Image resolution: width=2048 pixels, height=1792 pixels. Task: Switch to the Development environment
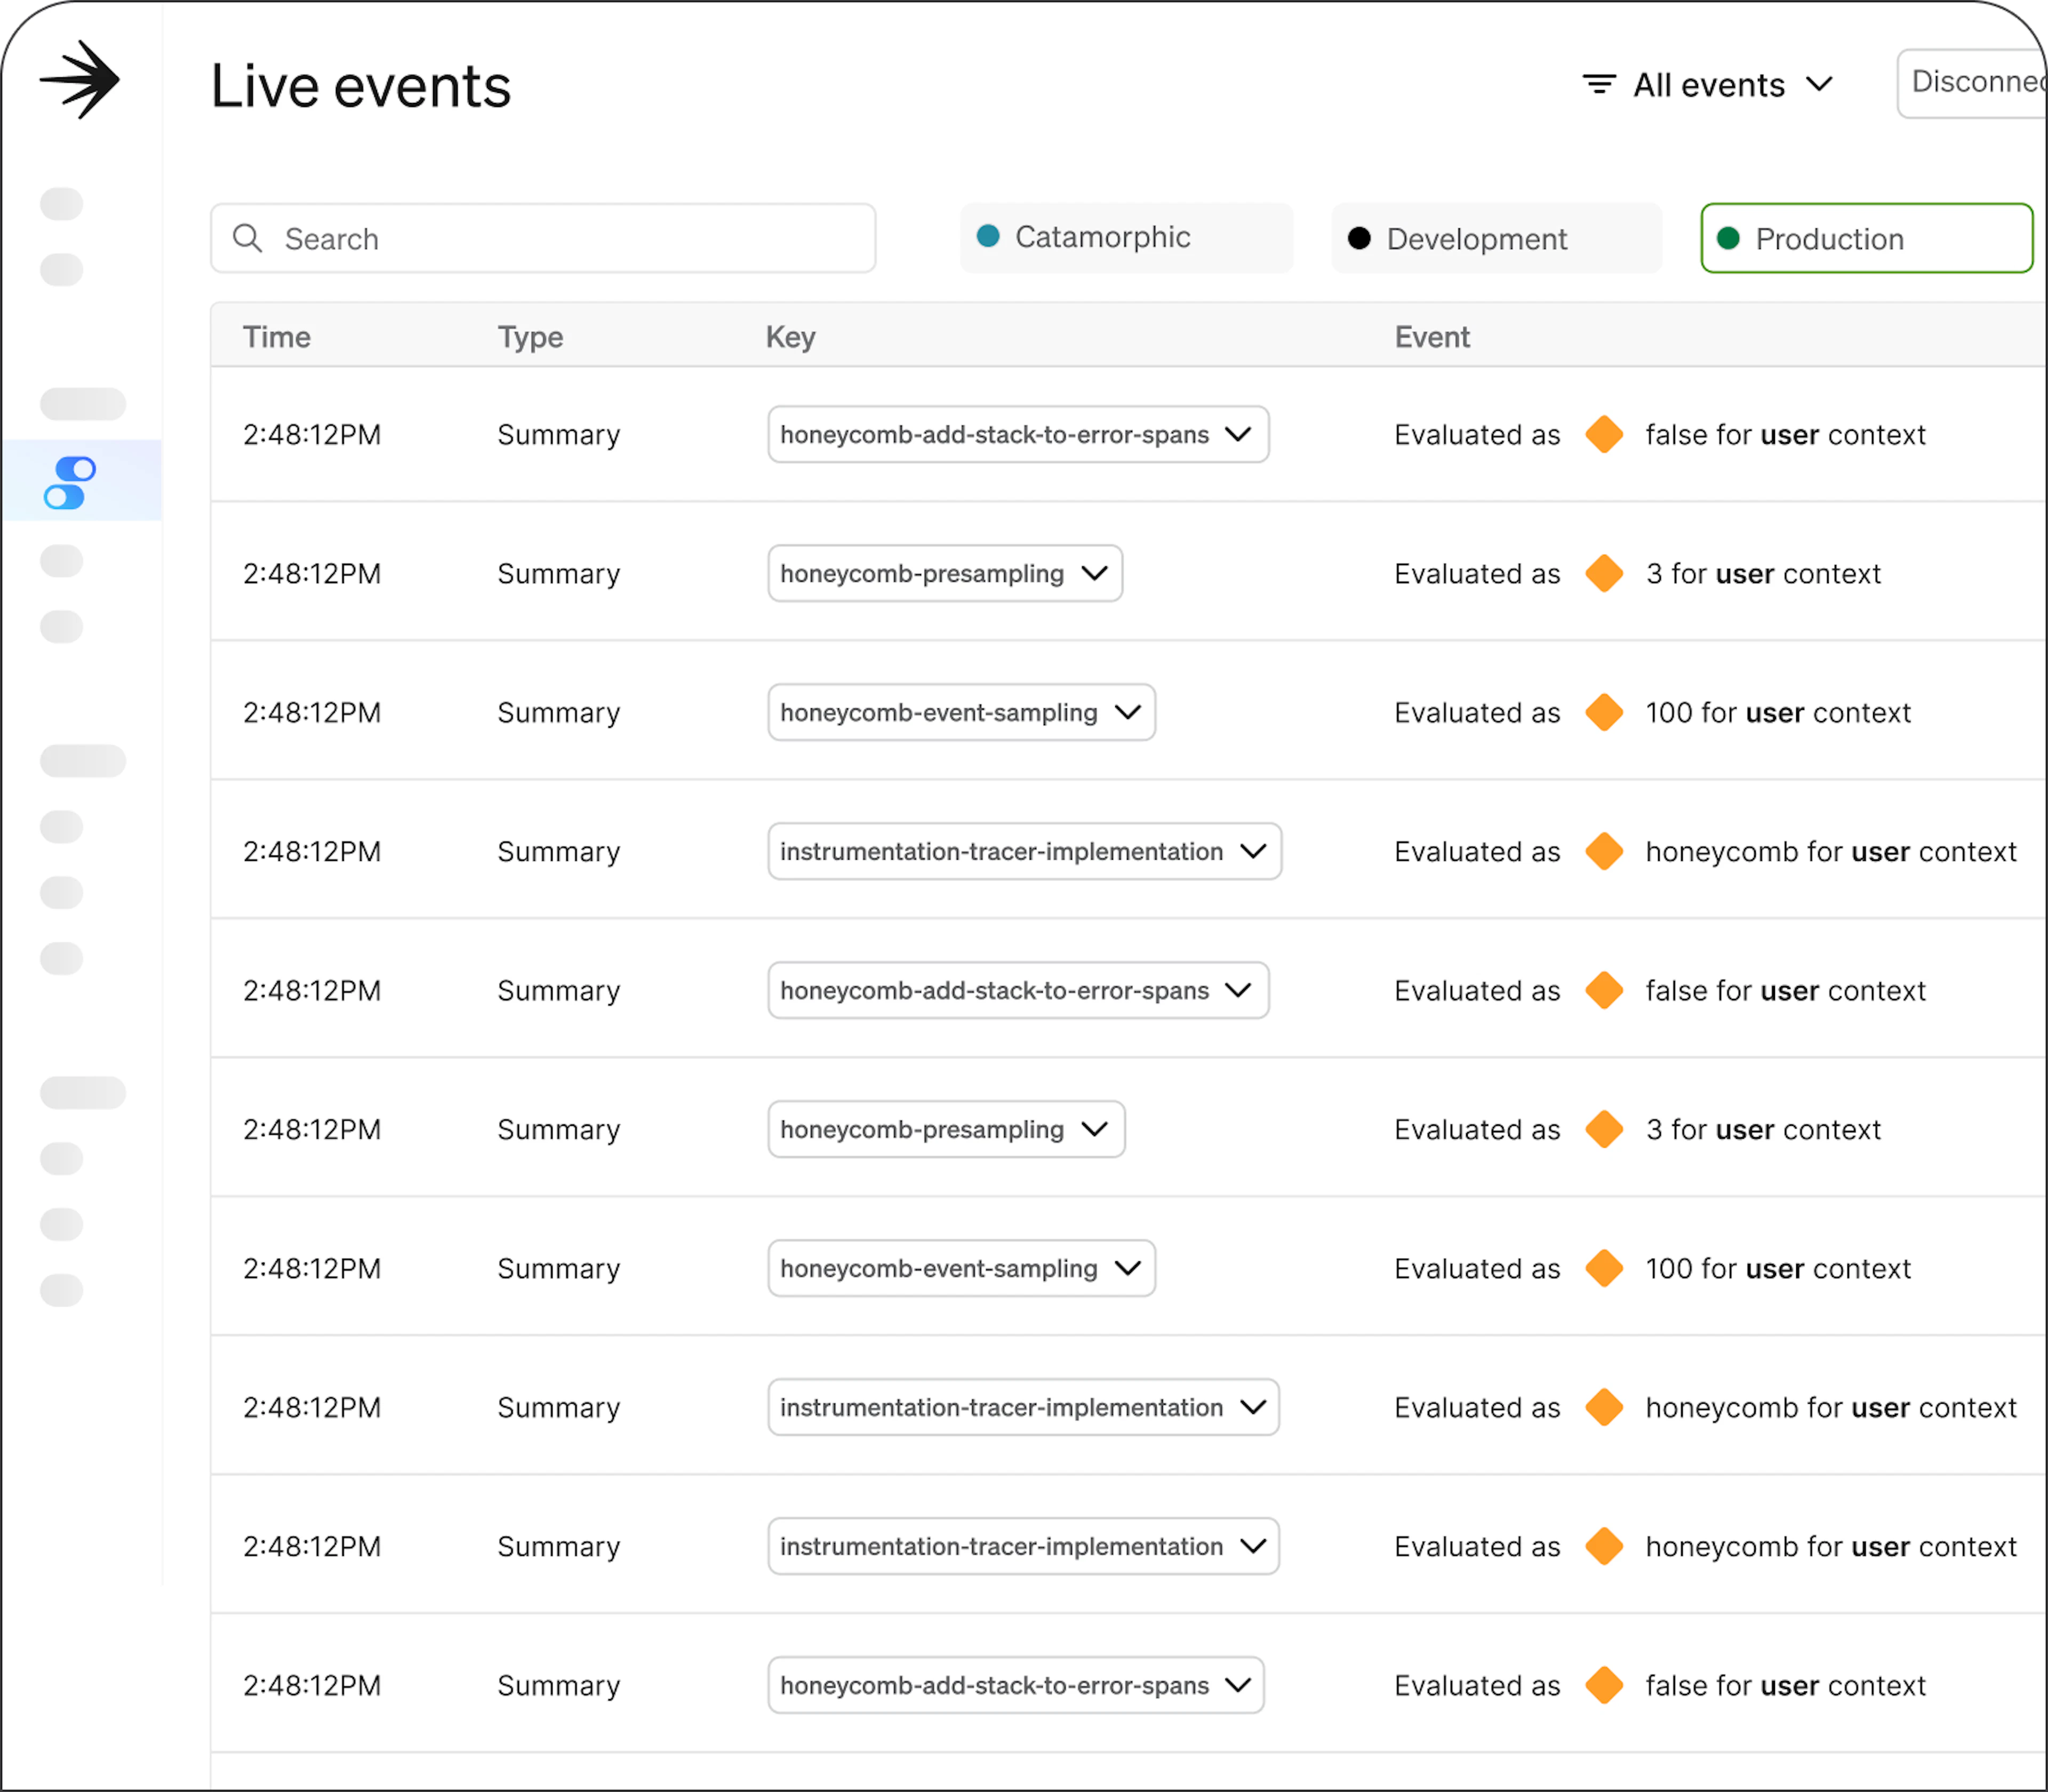tap(1496, 238)
